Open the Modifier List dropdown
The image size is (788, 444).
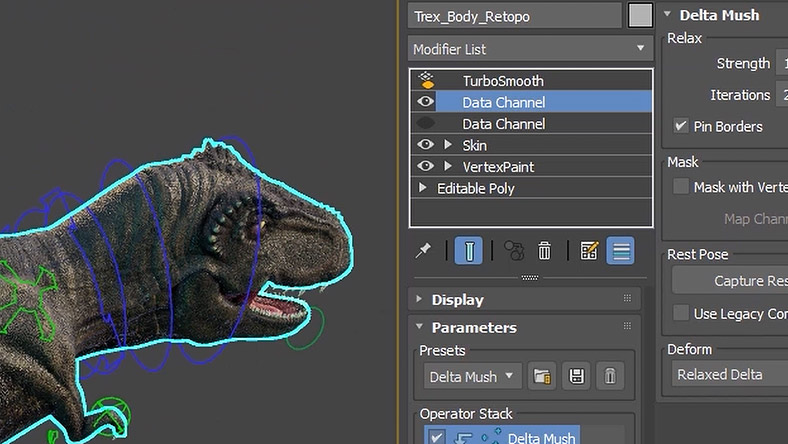coord(530,49)
